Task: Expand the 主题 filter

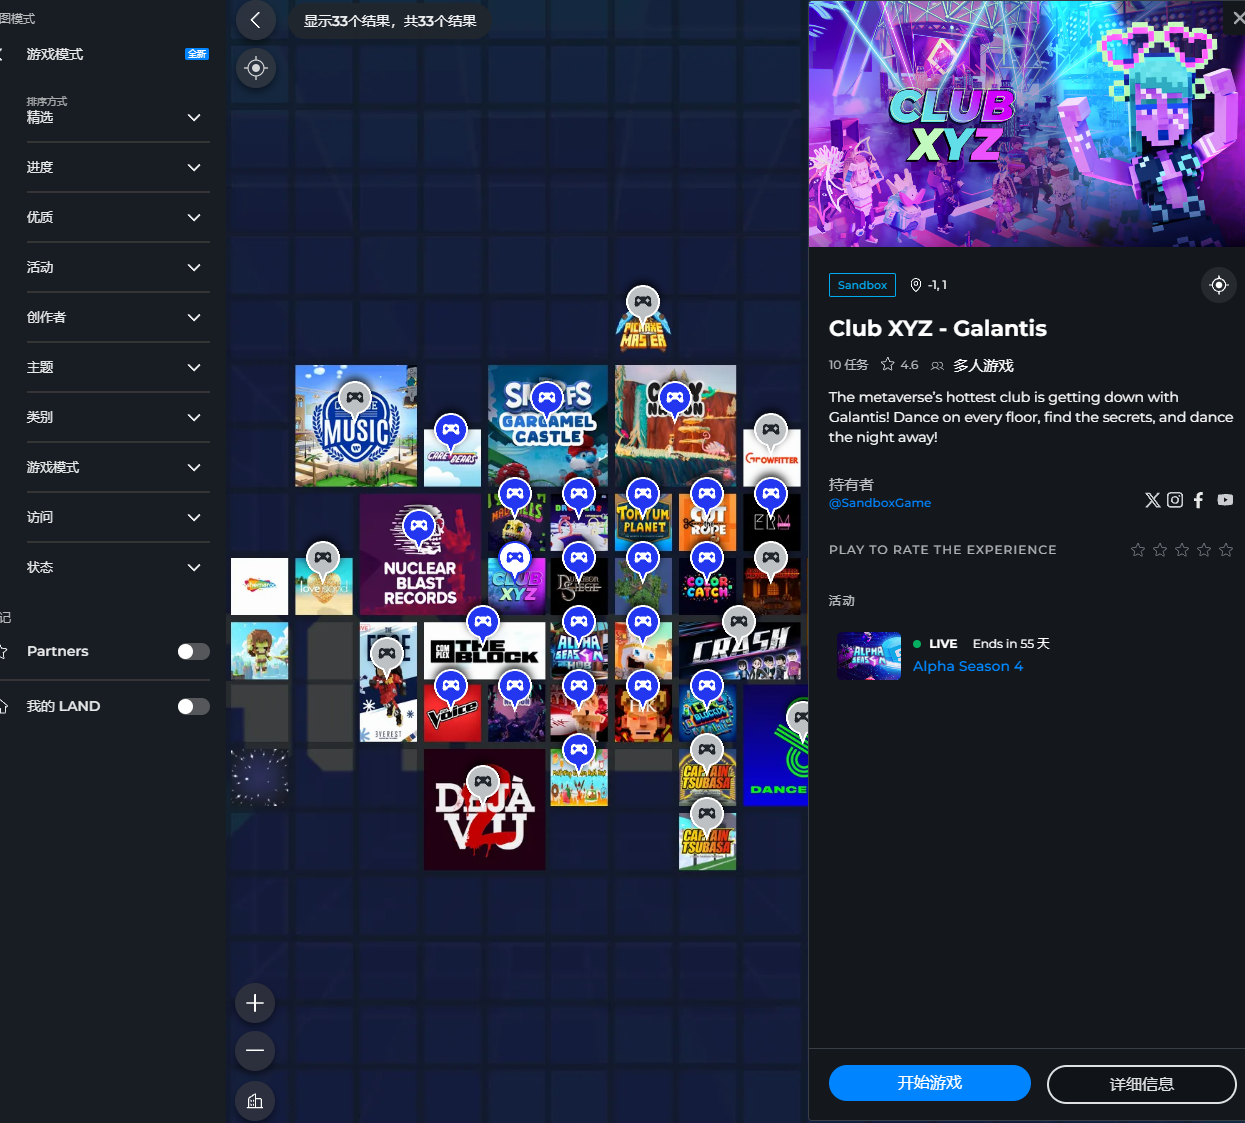Action: click(118, 367)
